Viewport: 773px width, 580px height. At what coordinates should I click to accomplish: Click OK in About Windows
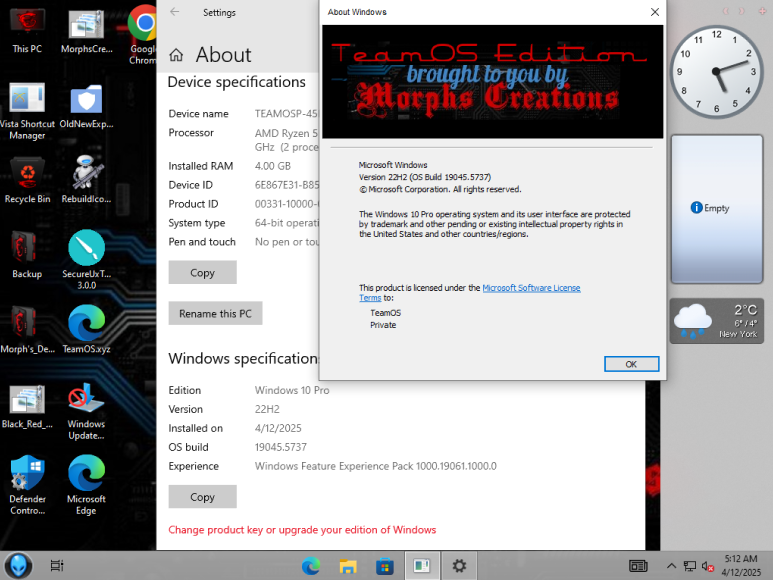632,364
